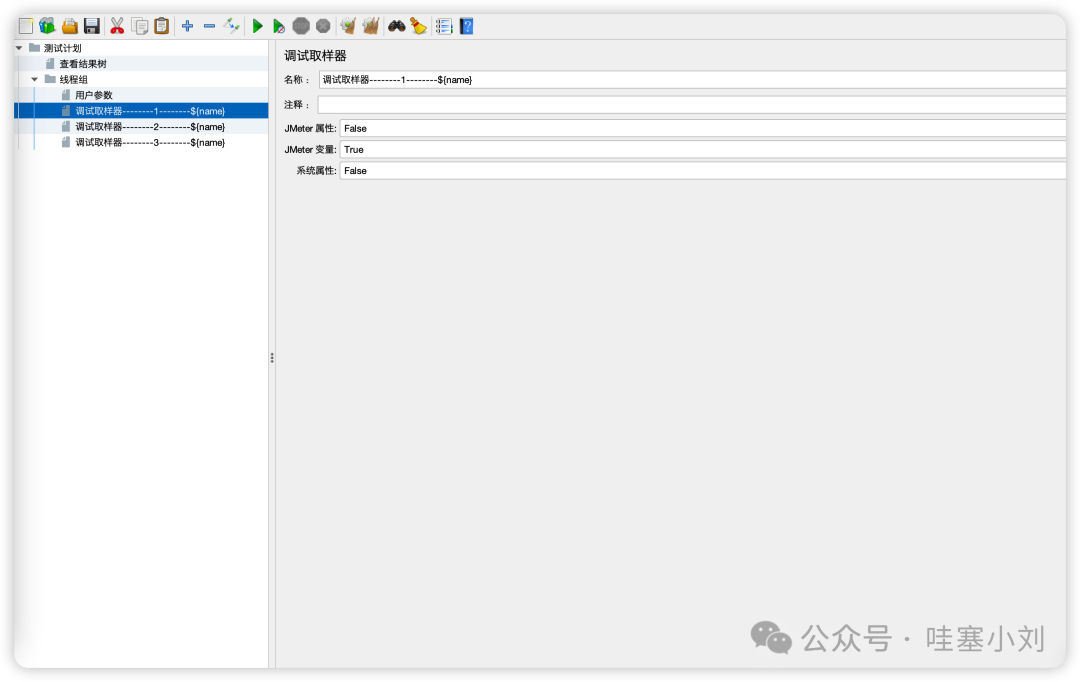Save the test plan with floppy icon
1080x682 pixels.
click(92, 26)
